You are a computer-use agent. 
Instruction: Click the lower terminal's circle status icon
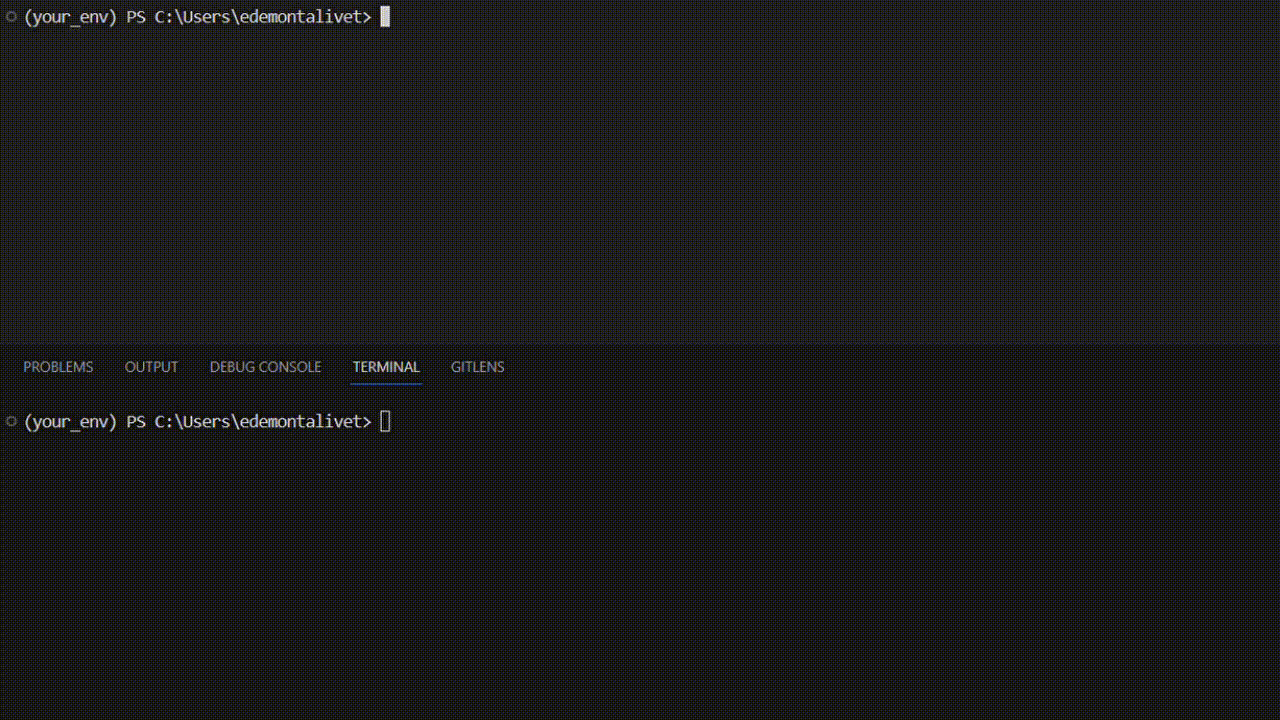coord(11,421)
